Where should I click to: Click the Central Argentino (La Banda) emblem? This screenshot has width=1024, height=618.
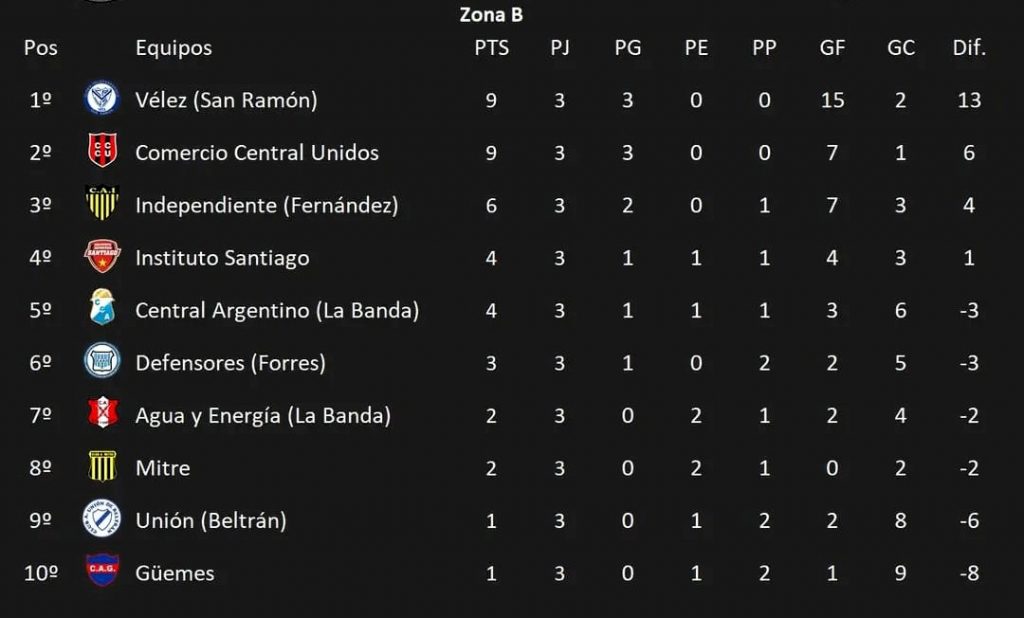click(103, 307)
